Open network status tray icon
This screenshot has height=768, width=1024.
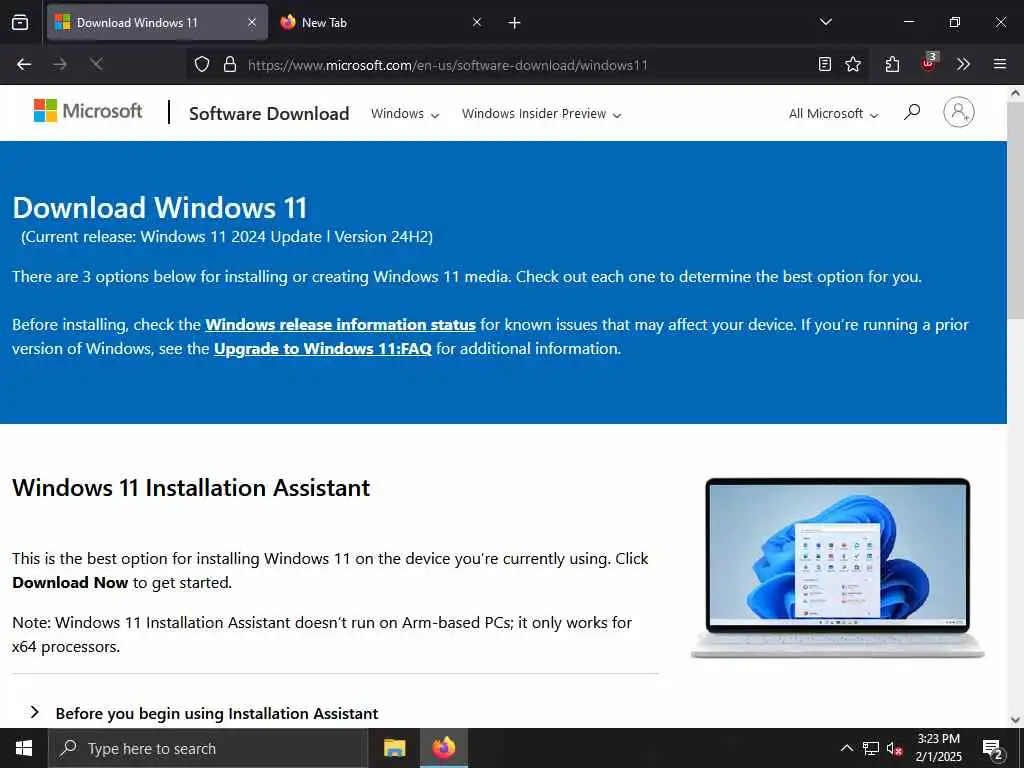point(871,748)
